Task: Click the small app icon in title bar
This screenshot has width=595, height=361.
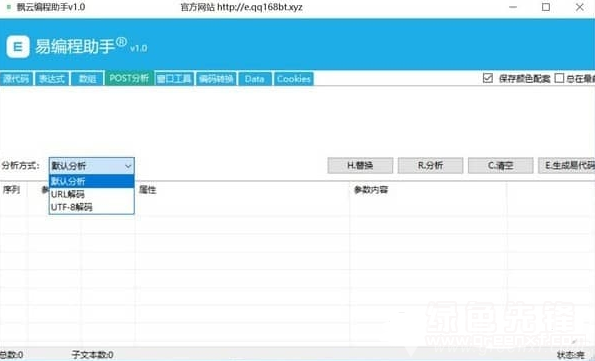Action: tap(8, 7)
